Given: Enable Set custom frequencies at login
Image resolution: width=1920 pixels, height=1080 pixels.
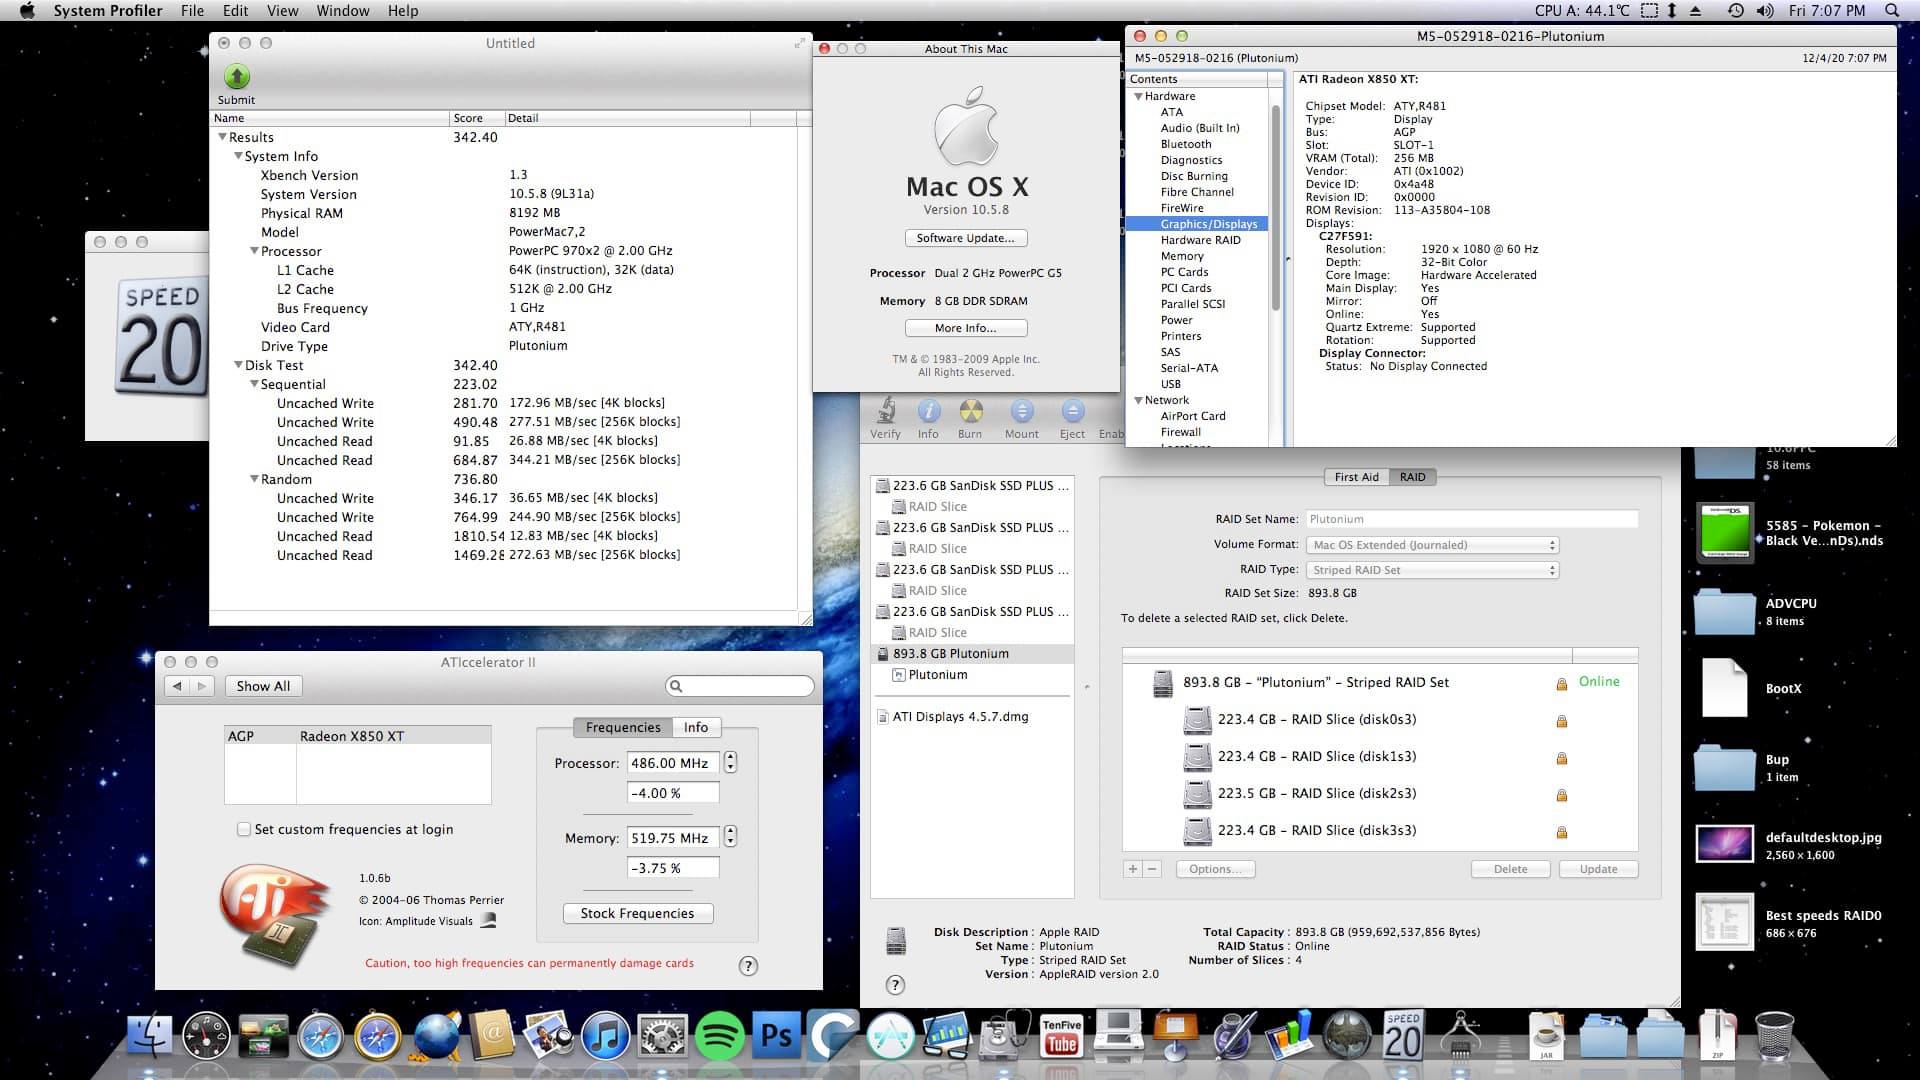Looking at the screenshot, I should 243,829.
